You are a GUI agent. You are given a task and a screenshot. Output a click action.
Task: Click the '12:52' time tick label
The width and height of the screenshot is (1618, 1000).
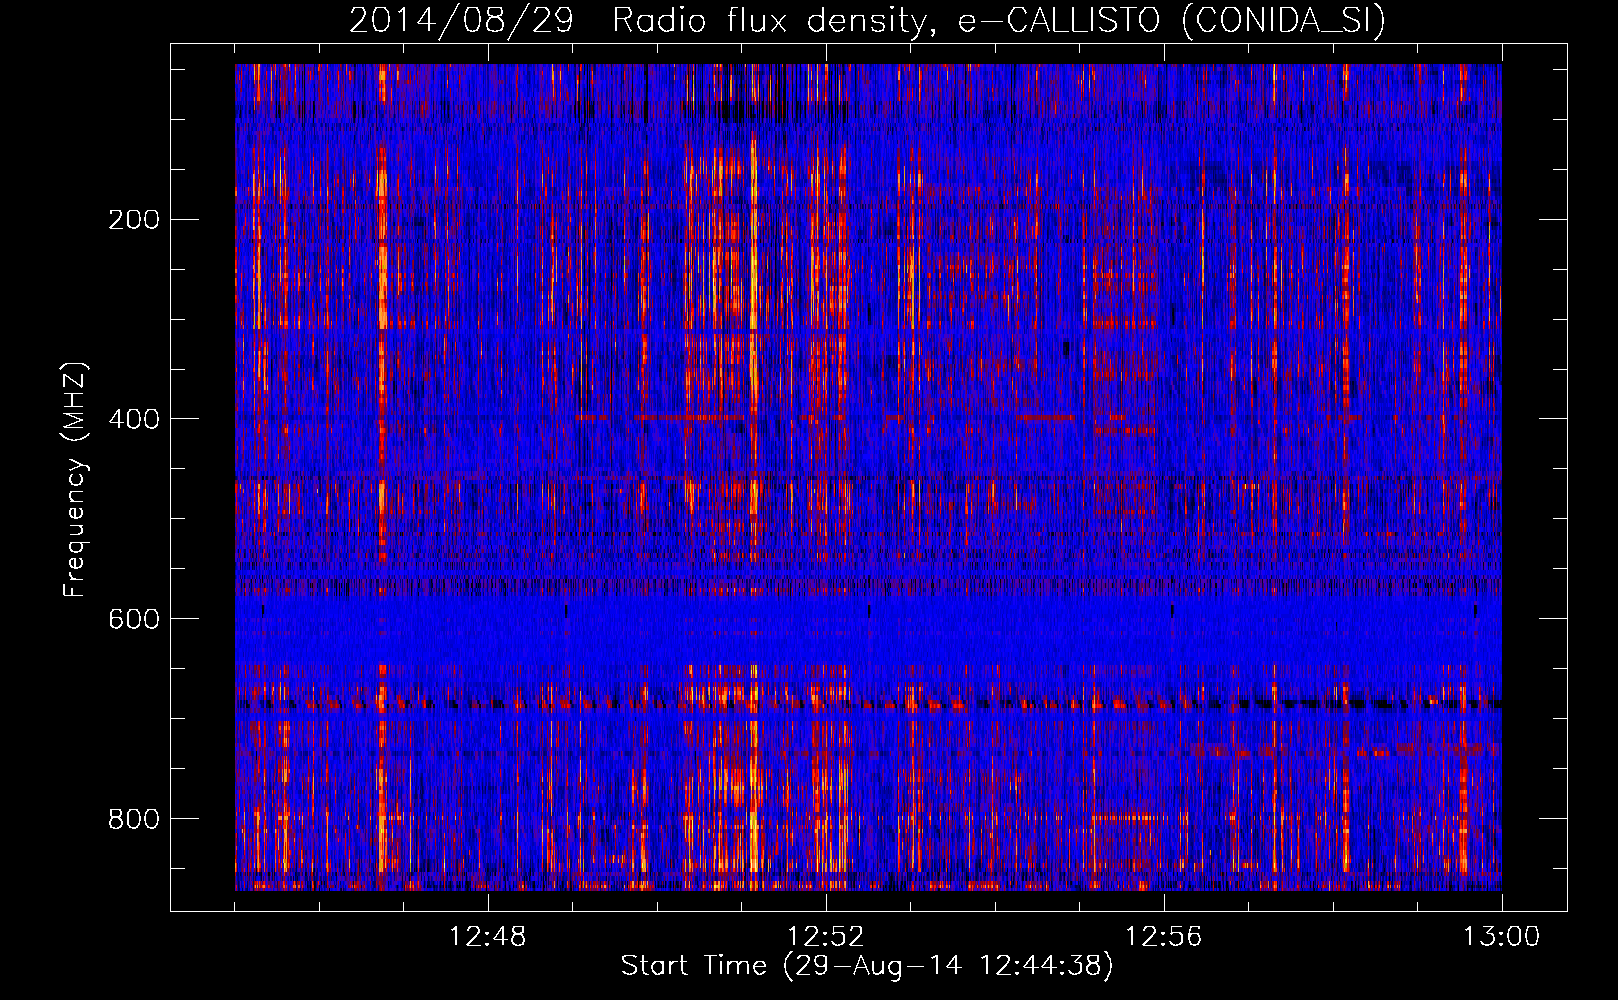coord(826,937)
